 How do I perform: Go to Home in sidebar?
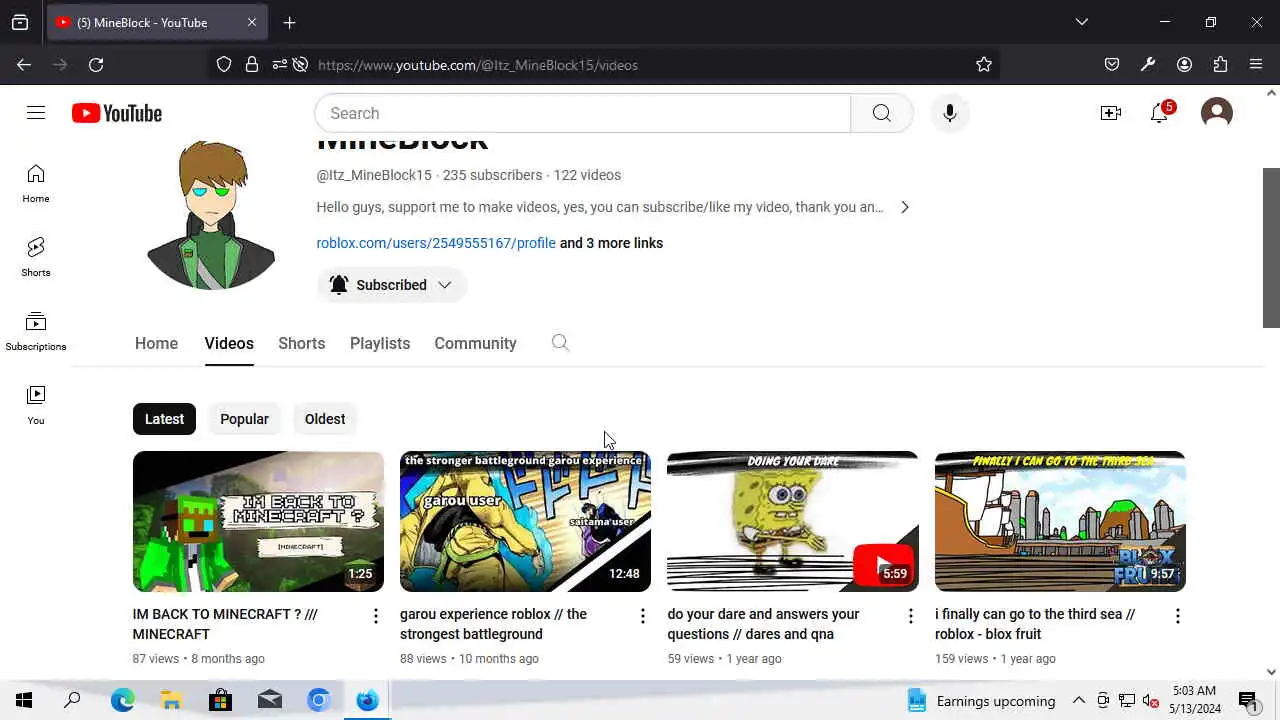point(36,184)
